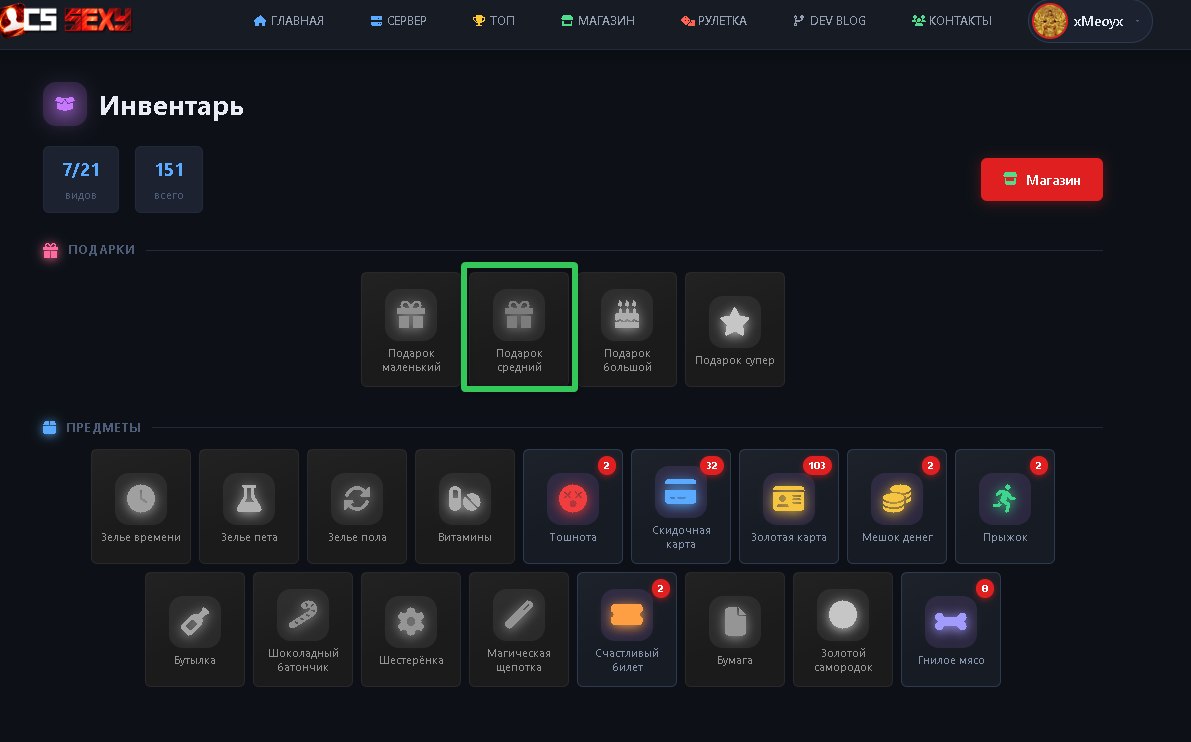The image size is (1191, 742).
Task: Open the КОНТАКТЫ page link
Action: pyautogui.click(x=952, y=21)
